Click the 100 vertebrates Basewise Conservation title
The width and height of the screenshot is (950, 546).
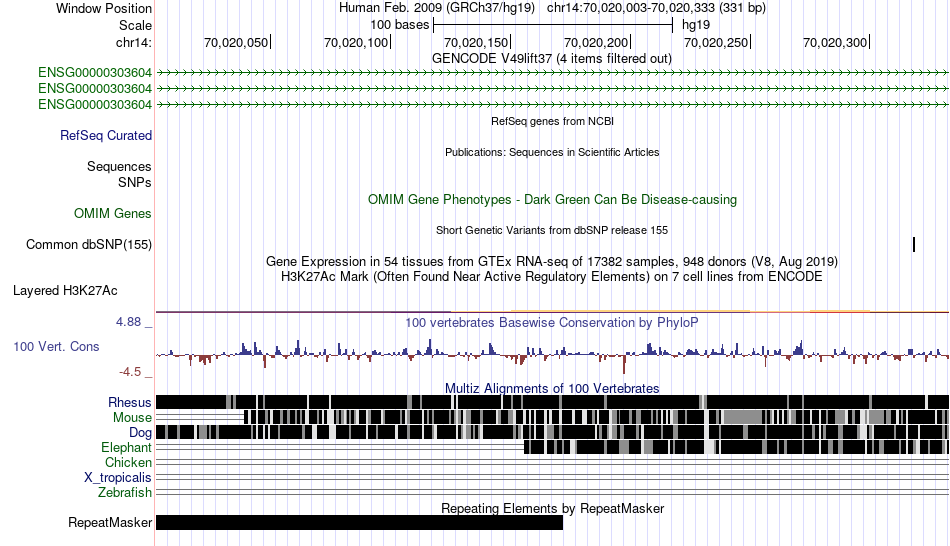coord(552,322)
